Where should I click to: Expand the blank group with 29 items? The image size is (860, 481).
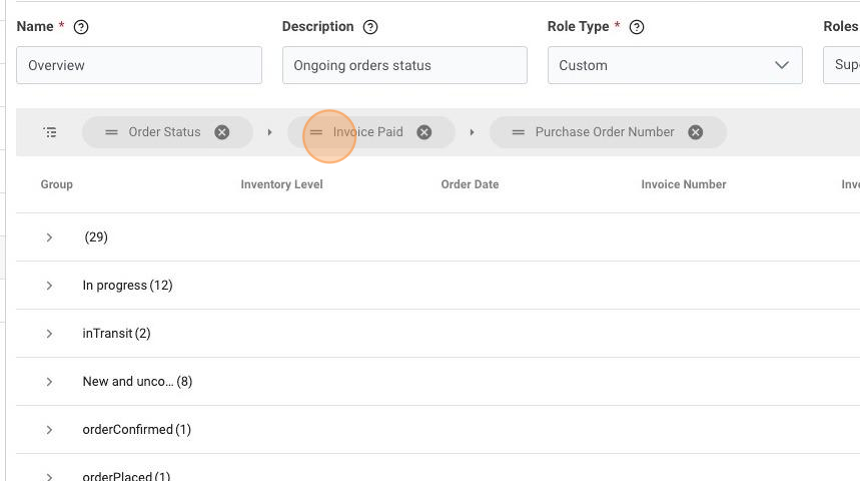tap(49, 237)
